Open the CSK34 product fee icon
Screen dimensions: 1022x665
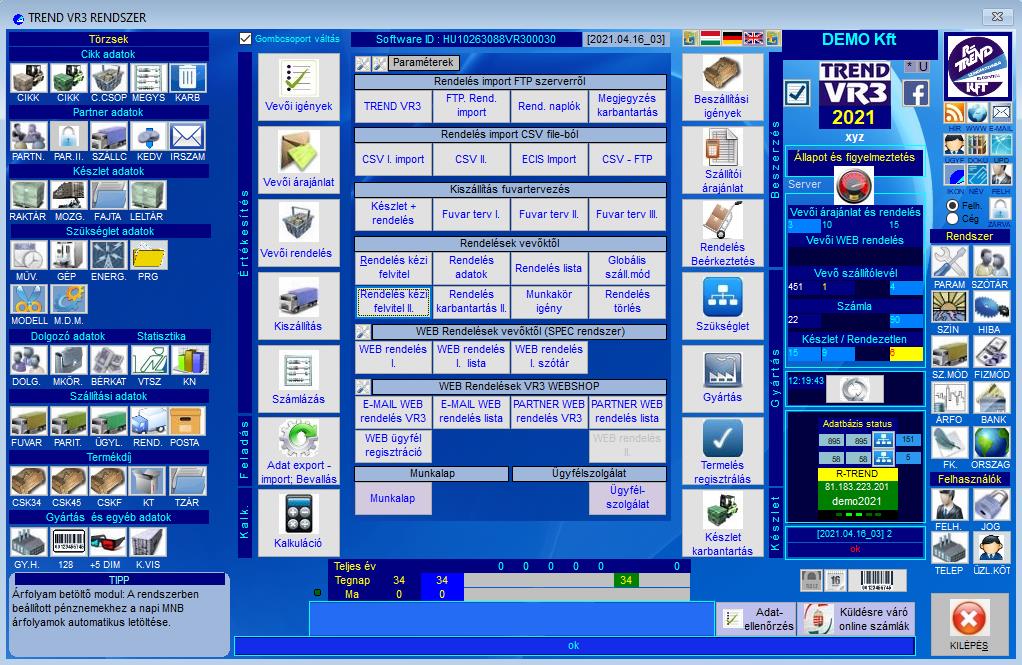tap(29, 482)
